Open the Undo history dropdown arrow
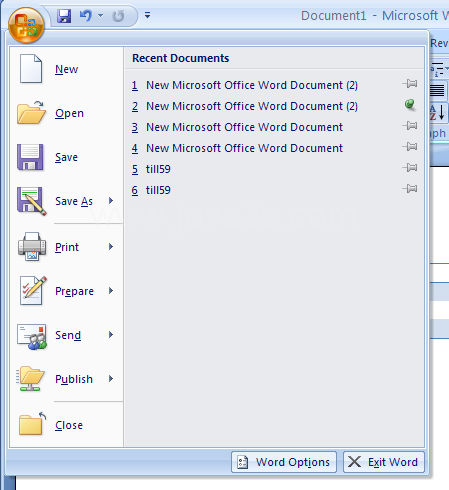449x490 pixels. 100,15
